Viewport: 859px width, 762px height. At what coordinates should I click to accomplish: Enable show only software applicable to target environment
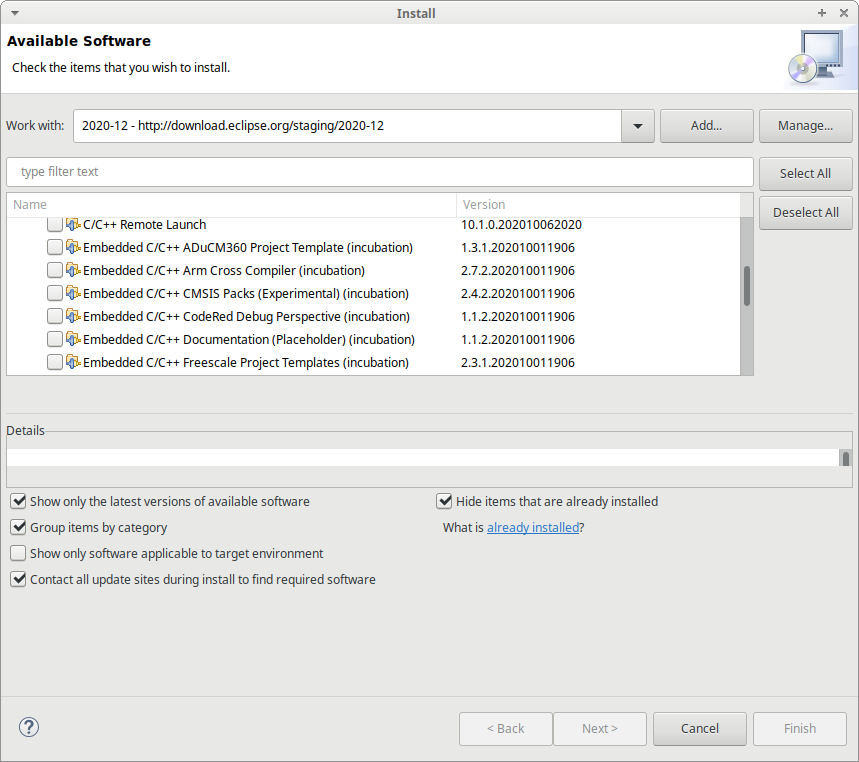coord(18,553)
